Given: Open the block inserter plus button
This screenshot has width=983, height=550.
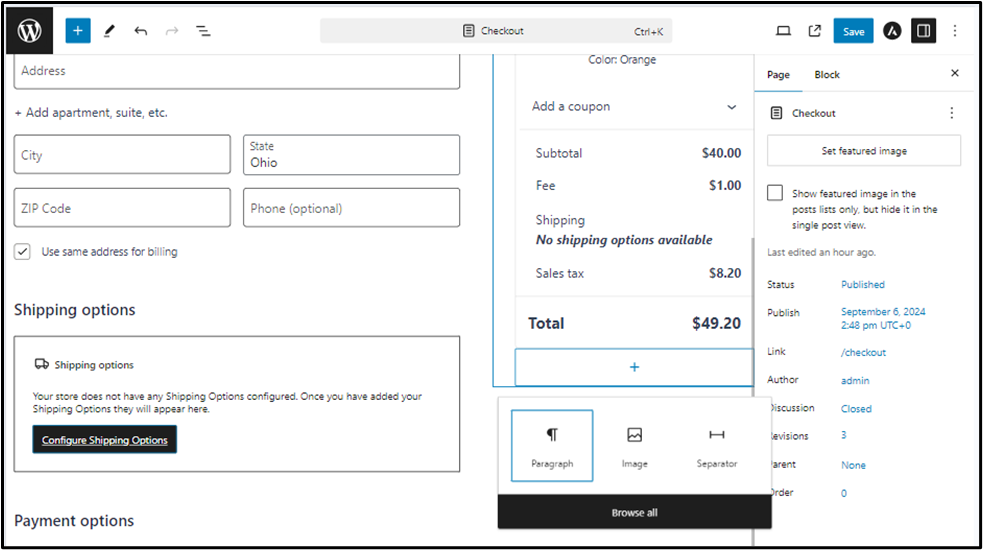Looking at the screenshot, I should point(78,31).
